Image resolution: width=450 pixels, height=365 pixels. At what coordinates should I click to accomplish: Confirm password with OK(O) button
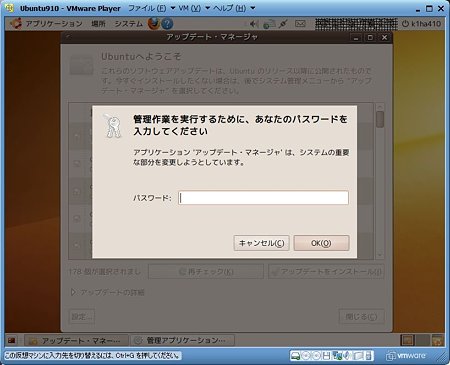coord(321,243)
